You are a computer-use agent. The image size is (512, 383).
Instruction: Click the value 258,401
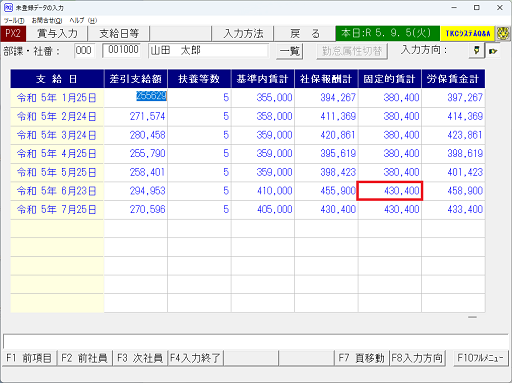point(147,172)
